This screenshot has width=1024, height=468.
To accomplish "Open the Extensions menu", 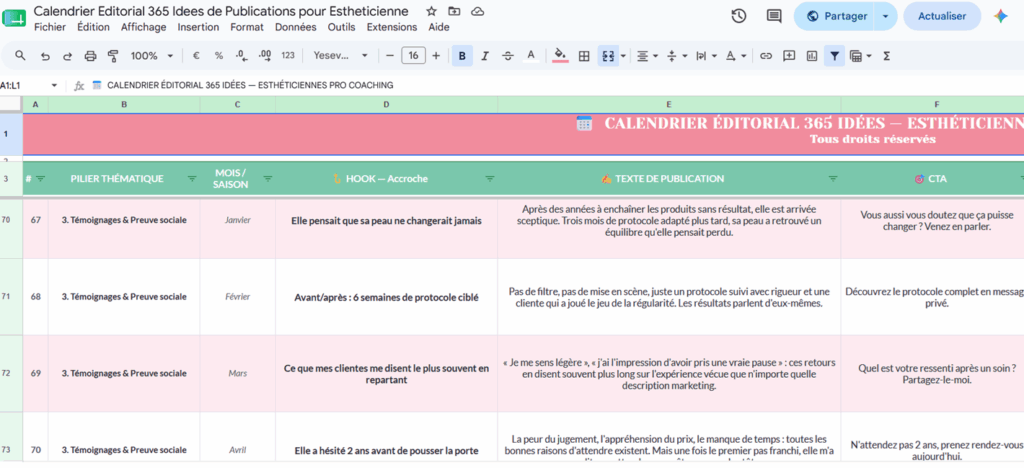I will (392, 27).
